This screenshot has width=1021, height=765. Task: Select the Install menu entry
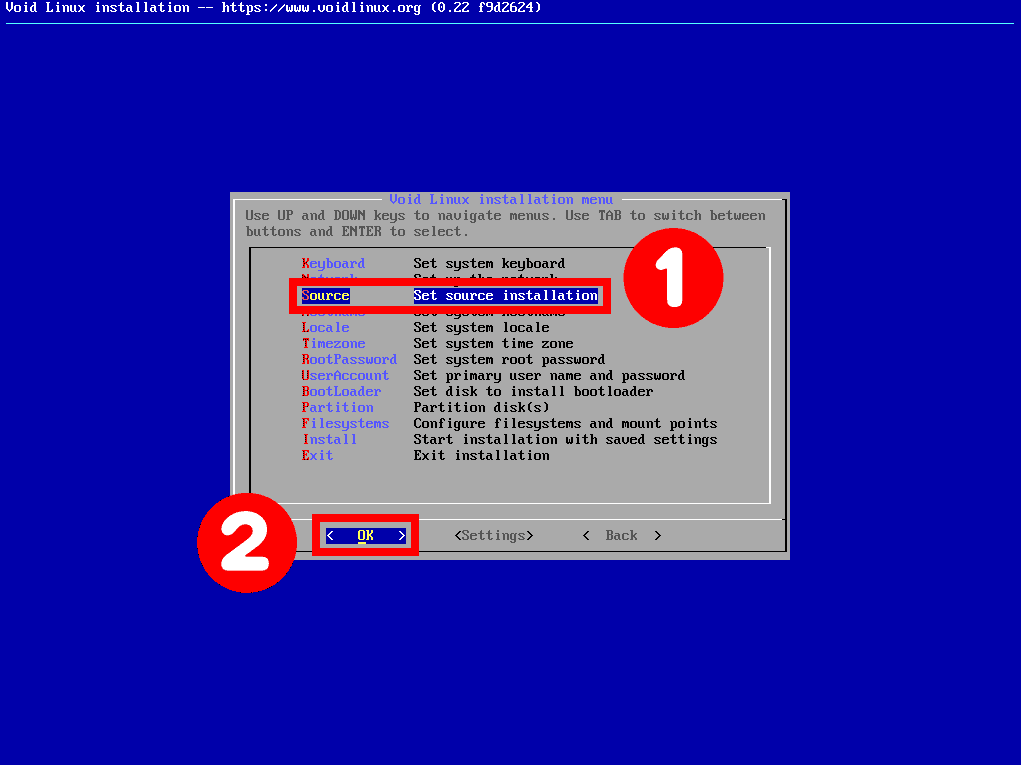pyautogui.click(x=509, y=439)
